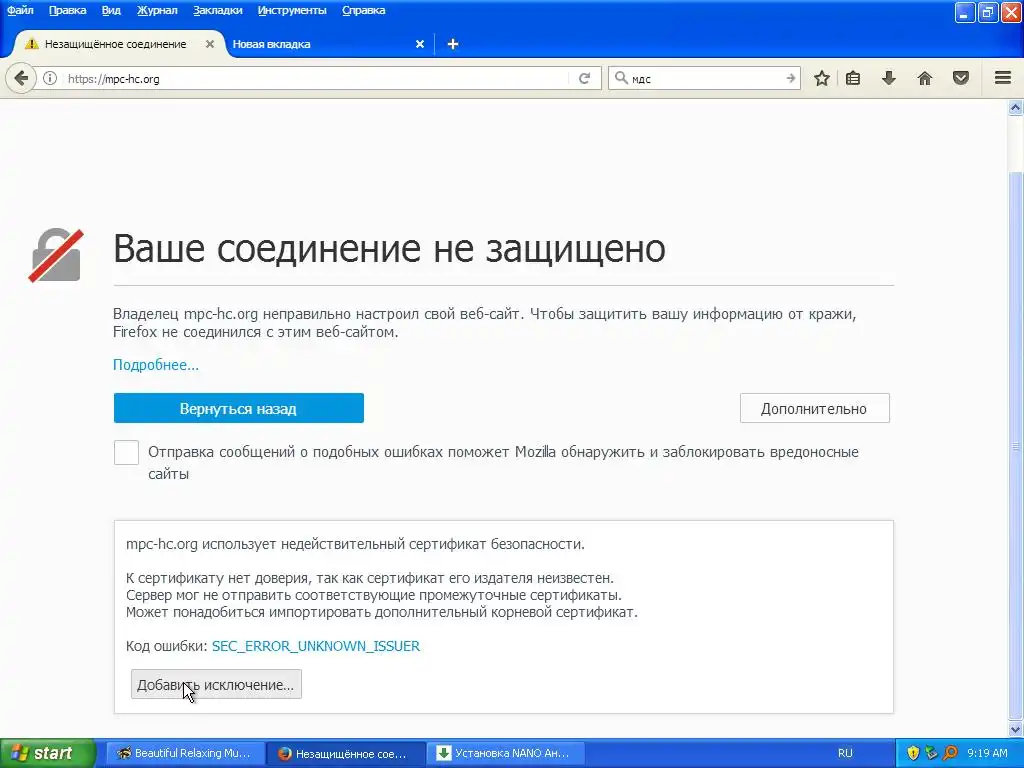Open the Справка menu
Viewport: 1024px width, 768px height.
[364, 10]
